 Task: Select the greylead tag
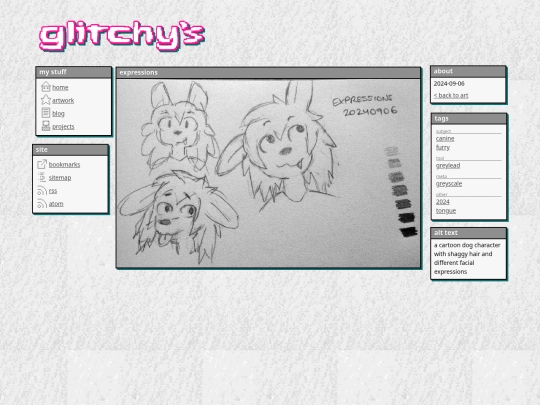coord(448,166)
